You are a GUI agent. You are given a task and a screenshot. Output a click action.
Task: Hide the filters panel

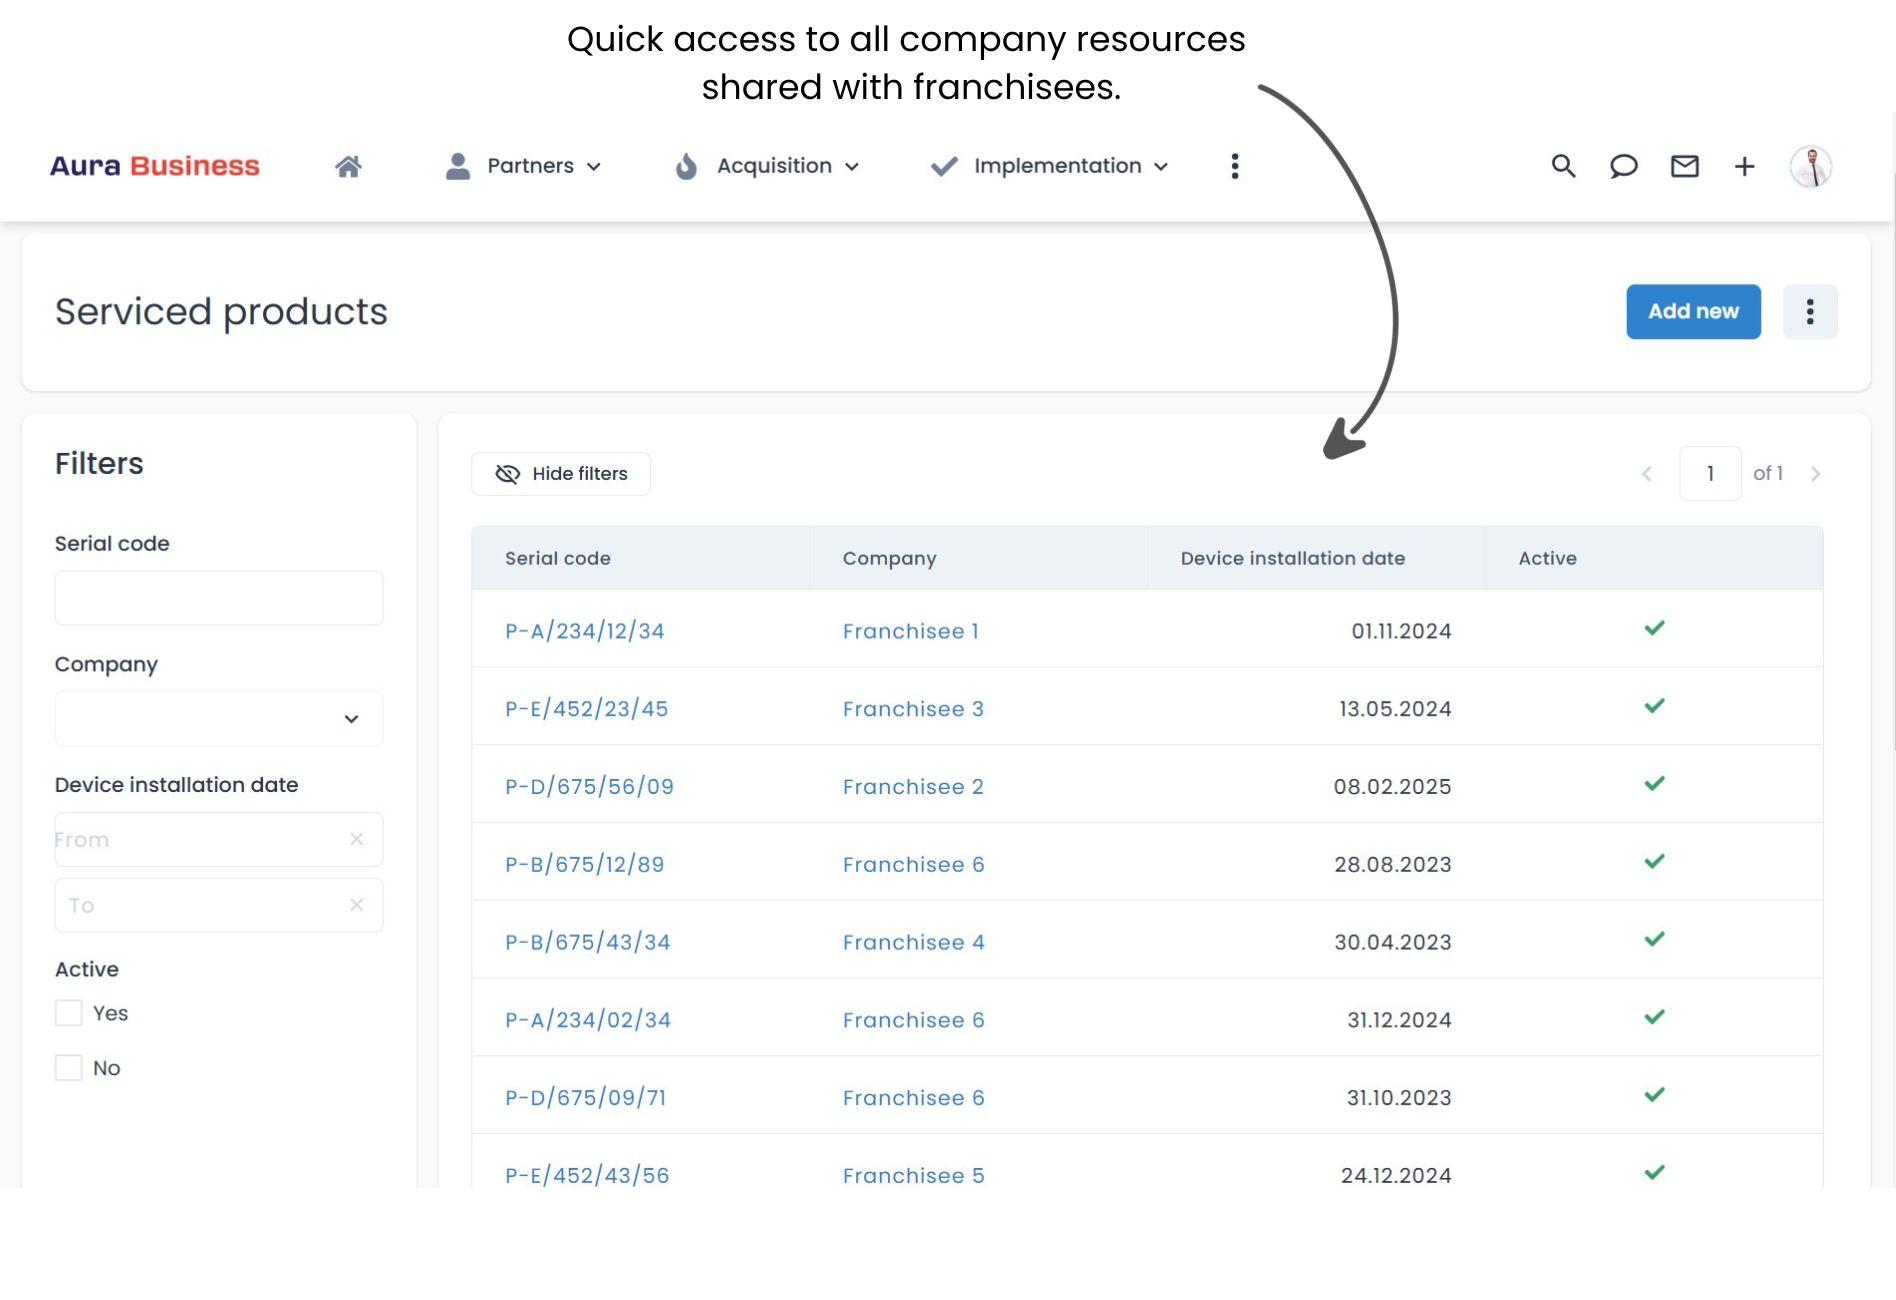(x=561, y=474)
